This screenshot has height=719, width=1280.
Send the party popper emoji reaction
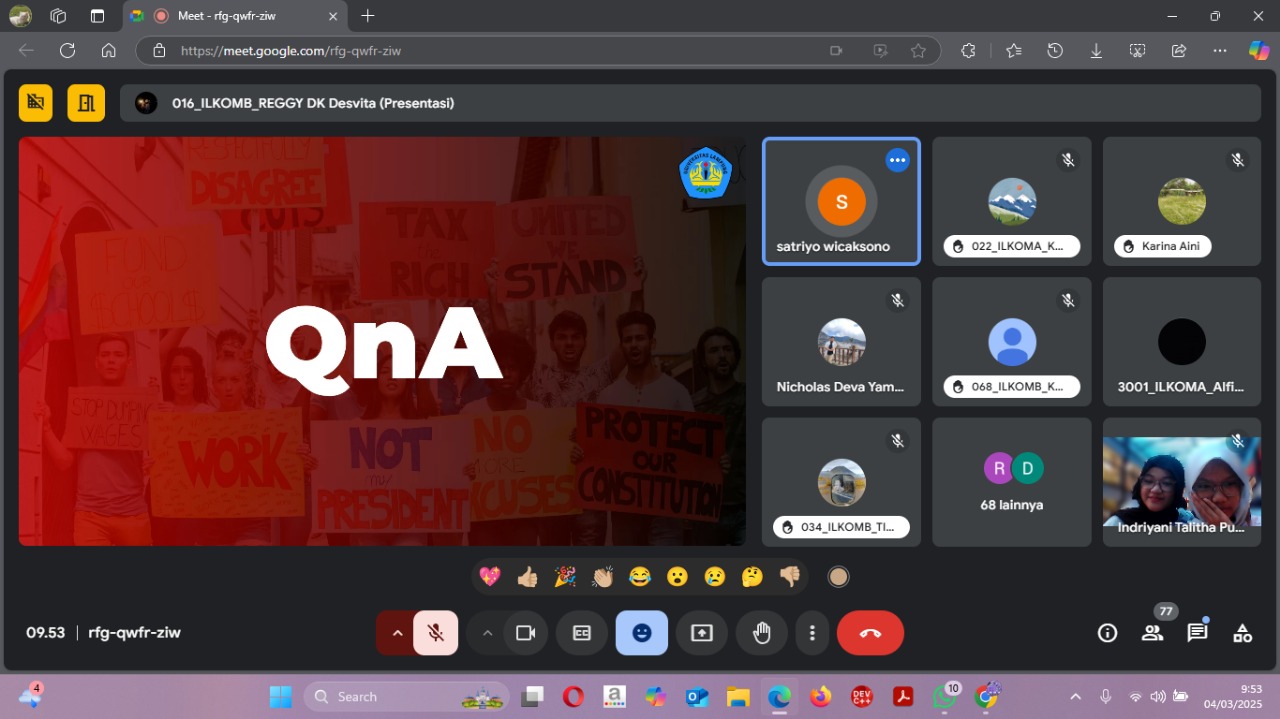tap(565, 577)
